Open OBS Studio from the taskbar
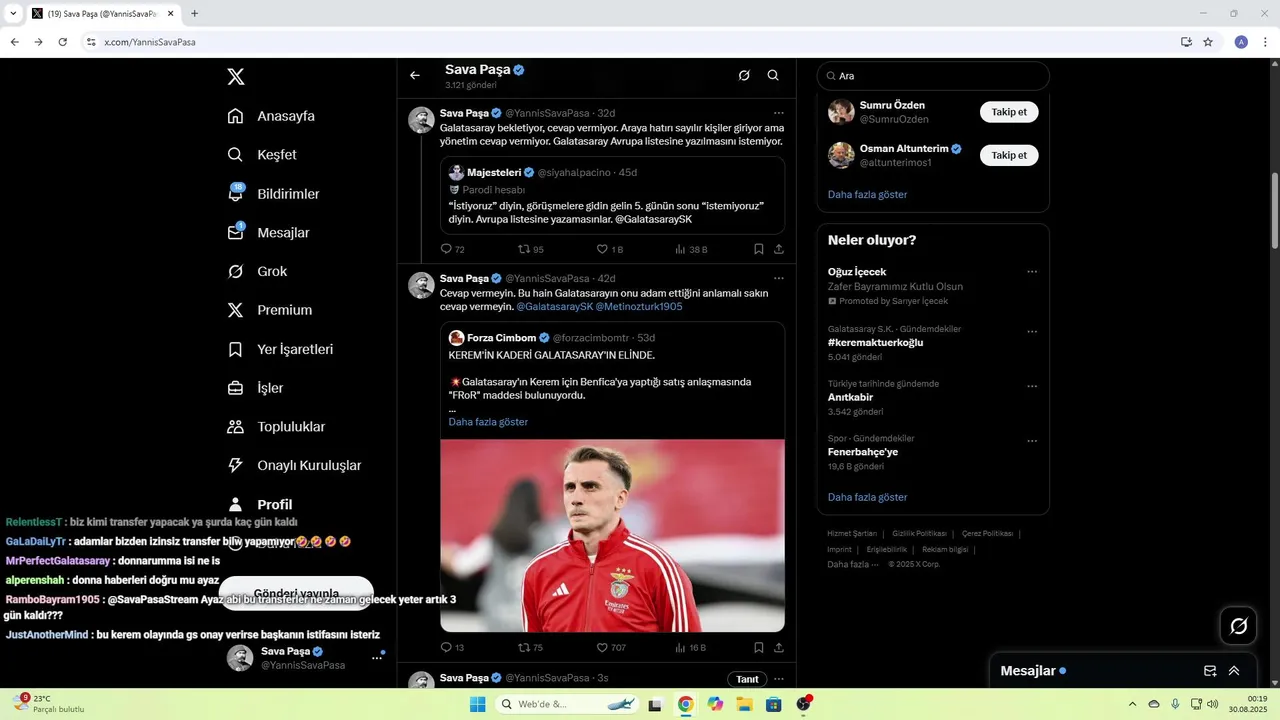This screenshot has width=1280, height=720. [x=804, y=704]
